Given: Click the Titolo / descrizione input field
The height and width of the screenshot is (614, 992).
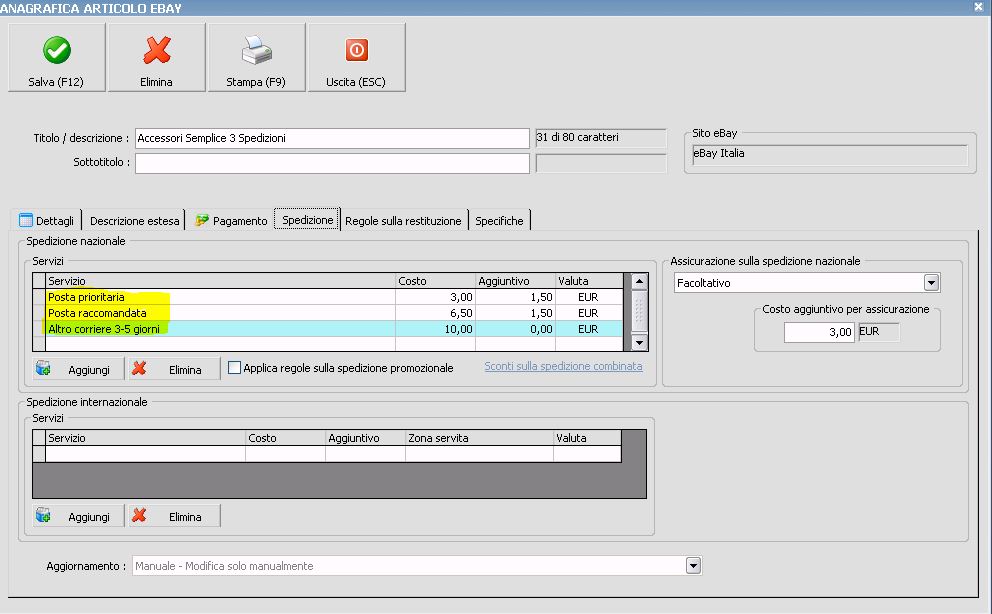Looking at the screenshot, I should [x=332, y=138].
